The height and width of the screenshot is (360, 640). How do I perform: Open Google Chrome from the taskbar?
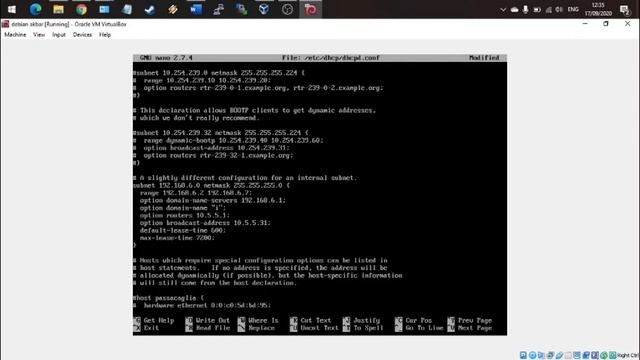[x=81, y=9]
